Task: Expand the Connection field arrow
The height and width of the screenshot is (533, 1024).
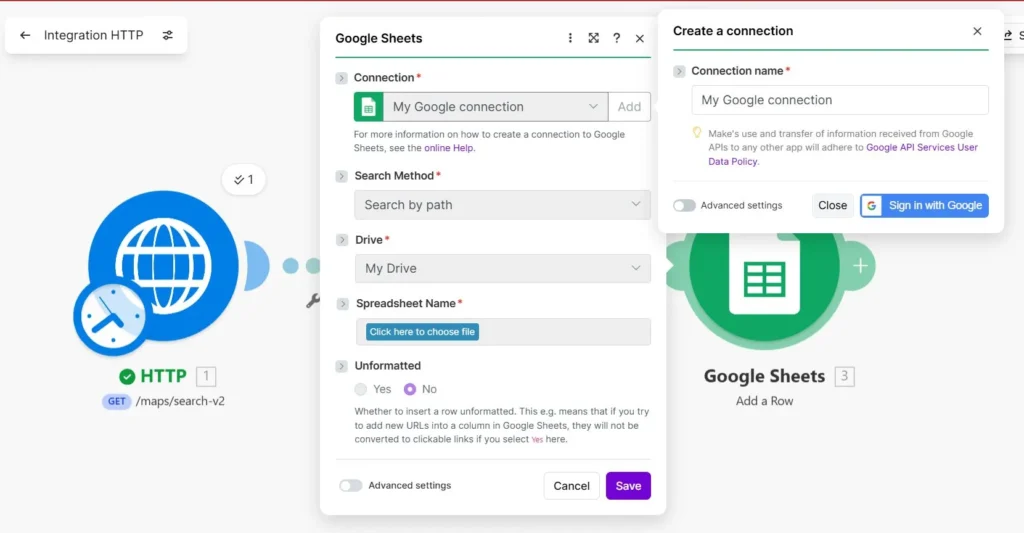Action: click(x=342, y=78)
